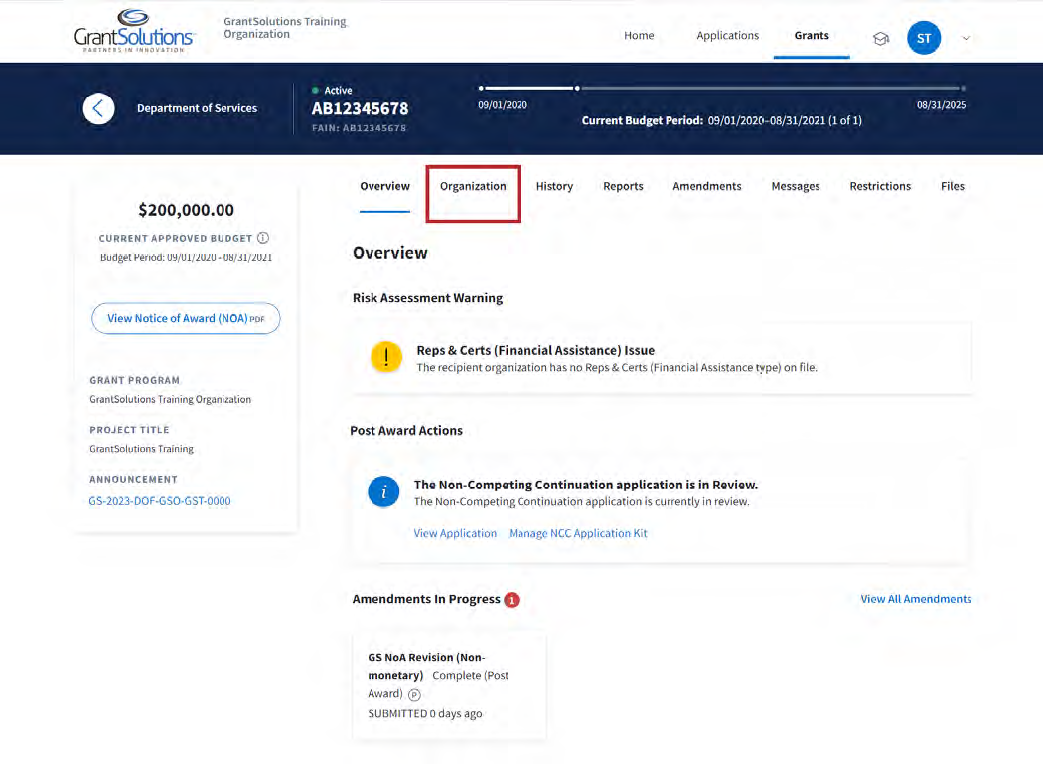This screenshot has height=779, width=1043.
Task: Click the yellow risk warning icon
Action: pos(386,357)
